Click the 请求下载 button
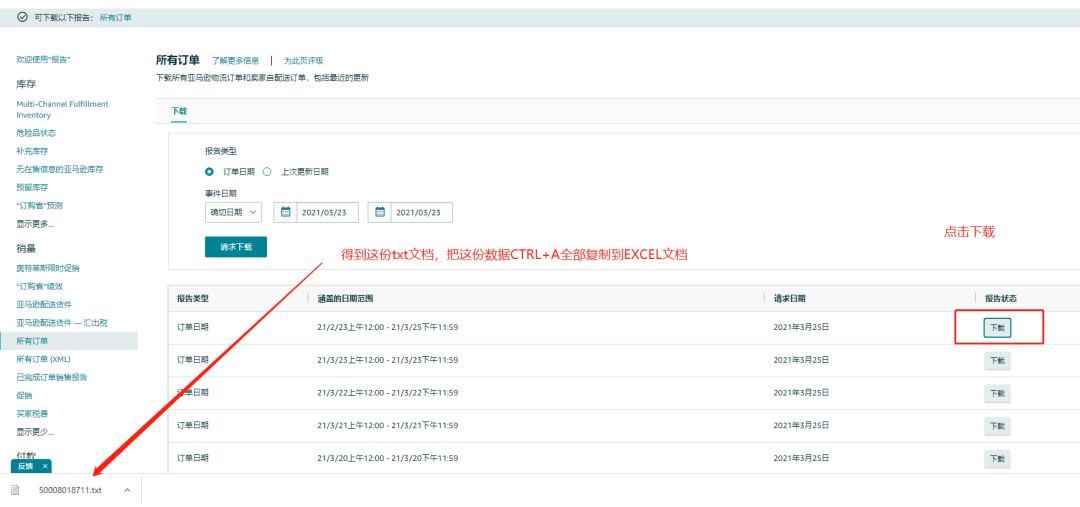This screenshot has width=1080, height=507. click(x=235, y=247)
